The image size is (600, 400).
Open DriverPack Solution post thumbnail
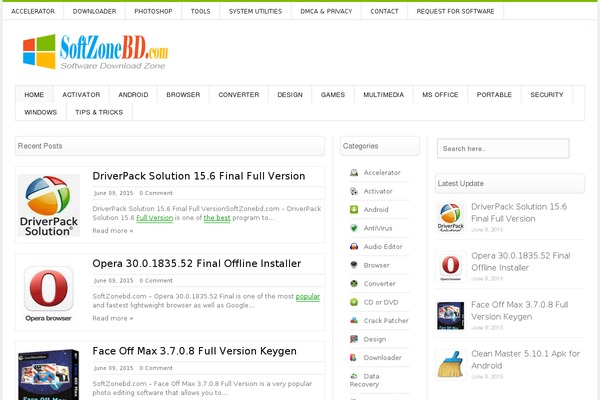click(49, 205)
